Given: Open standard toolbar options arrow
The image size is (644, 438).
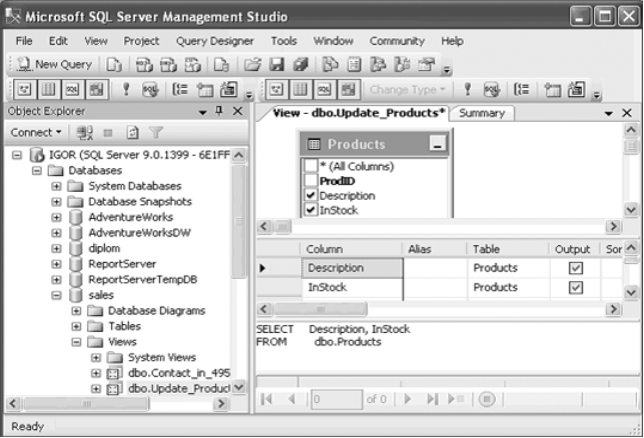Looking at the screenshot, I should [446, 70].
